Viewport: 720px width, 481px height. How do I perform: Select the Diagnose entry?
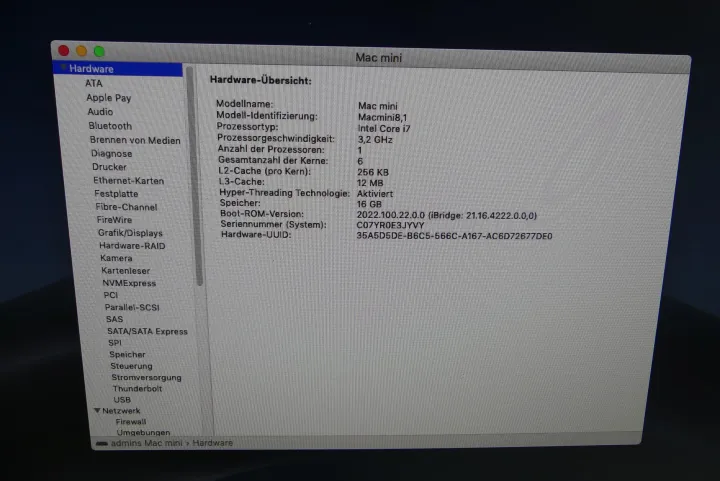(112, 153)
